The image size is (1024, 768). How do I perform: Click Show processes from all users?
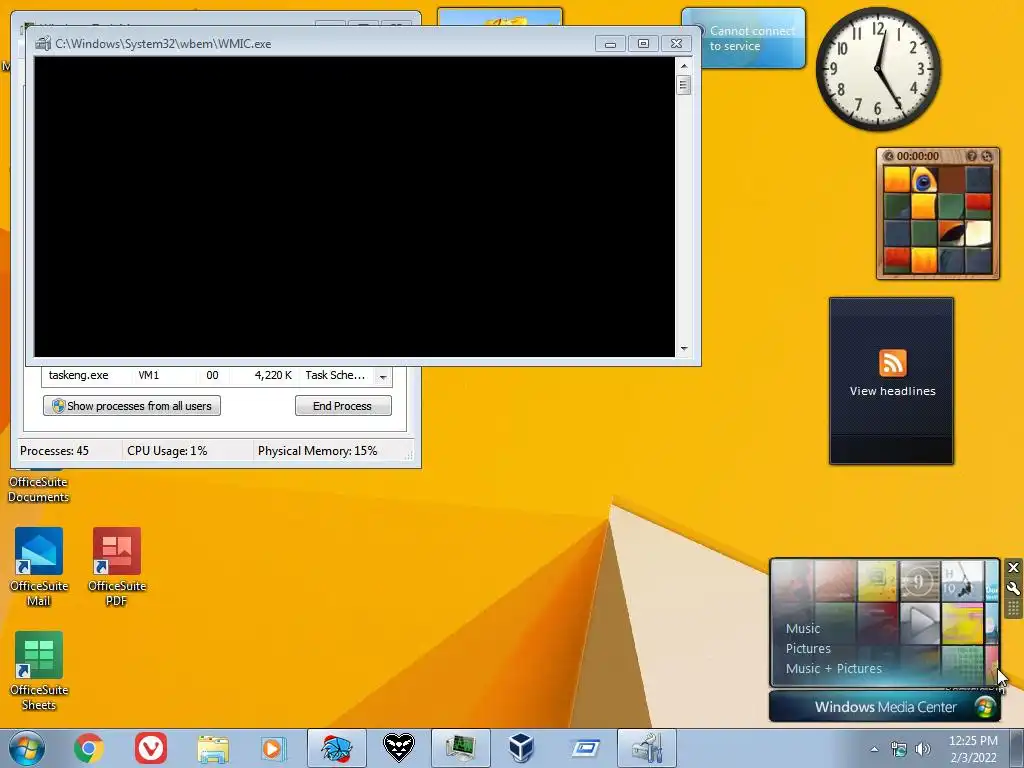click(x=132, y=406)
